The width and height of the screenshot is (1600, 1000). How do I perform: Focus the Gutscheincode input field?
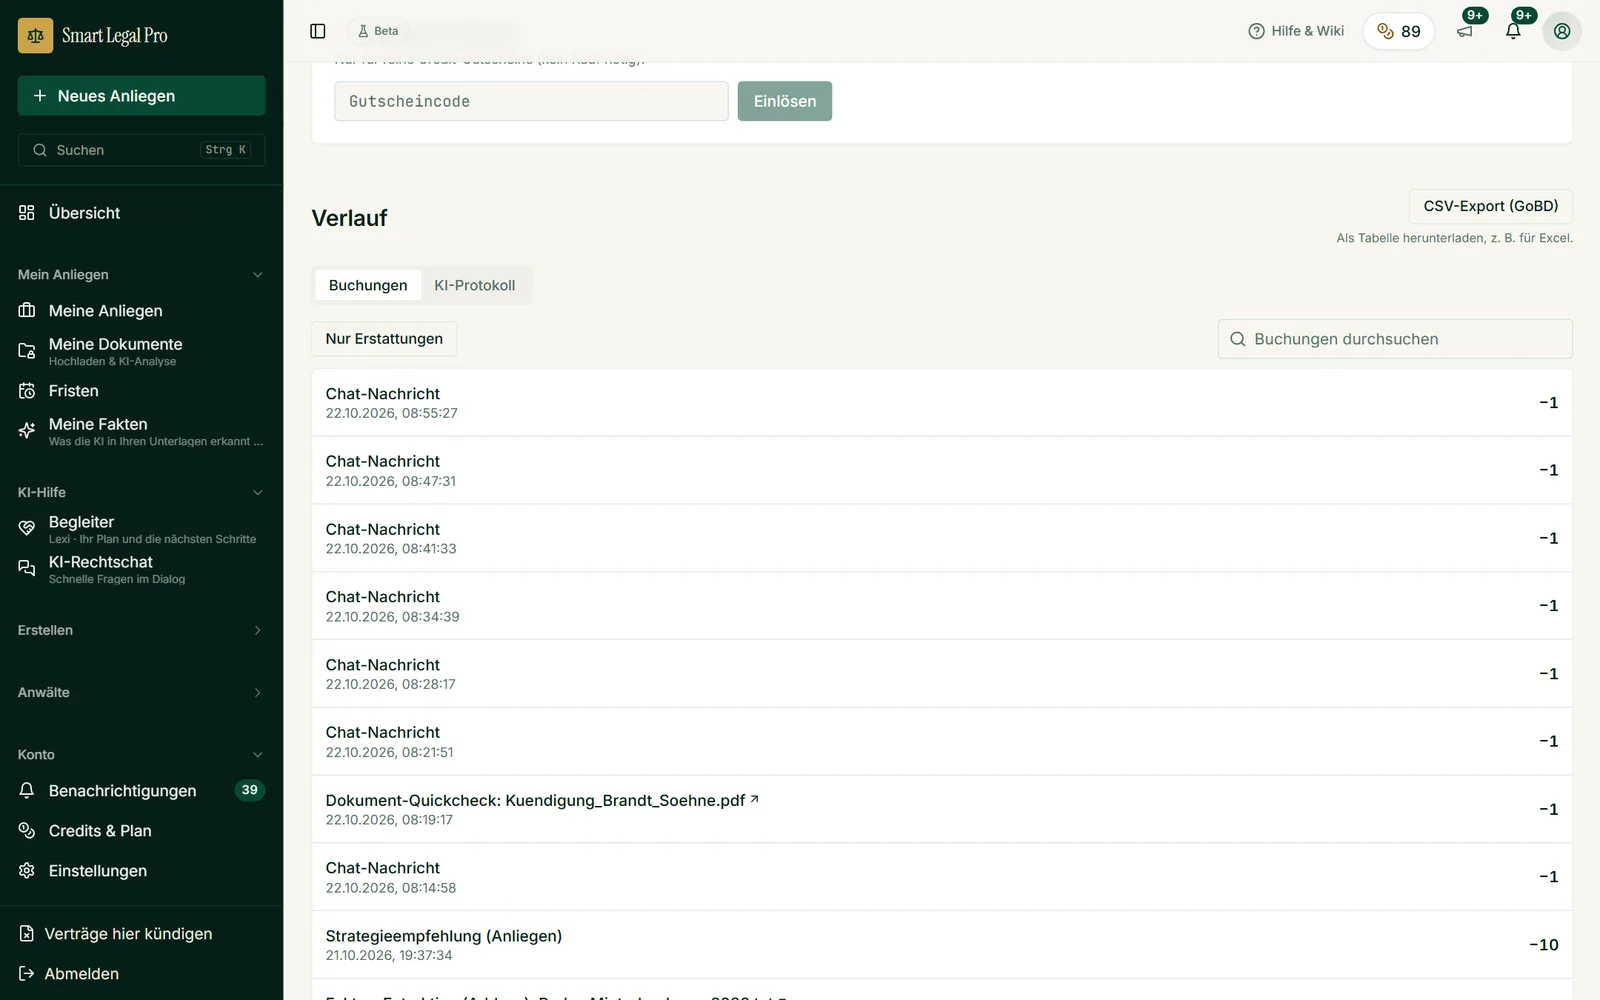click(531, 101)
